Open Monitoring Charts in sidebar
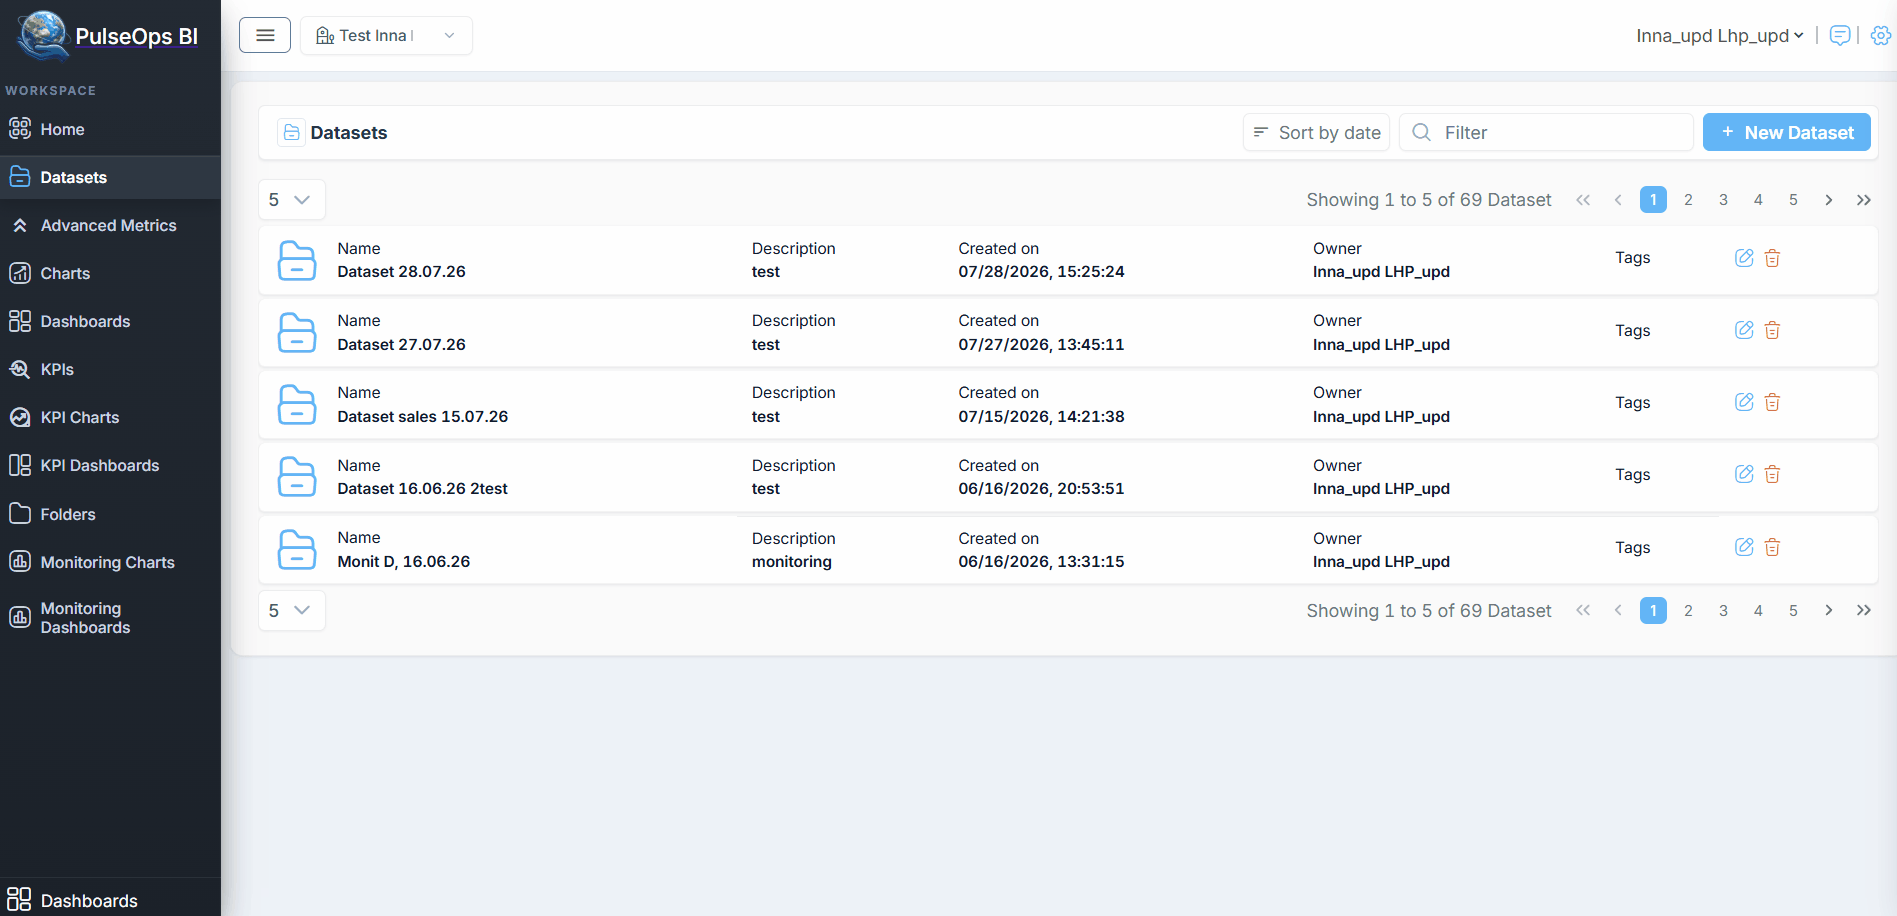The height and width of the screenshot is (916, 1897). tap(110, 562)
